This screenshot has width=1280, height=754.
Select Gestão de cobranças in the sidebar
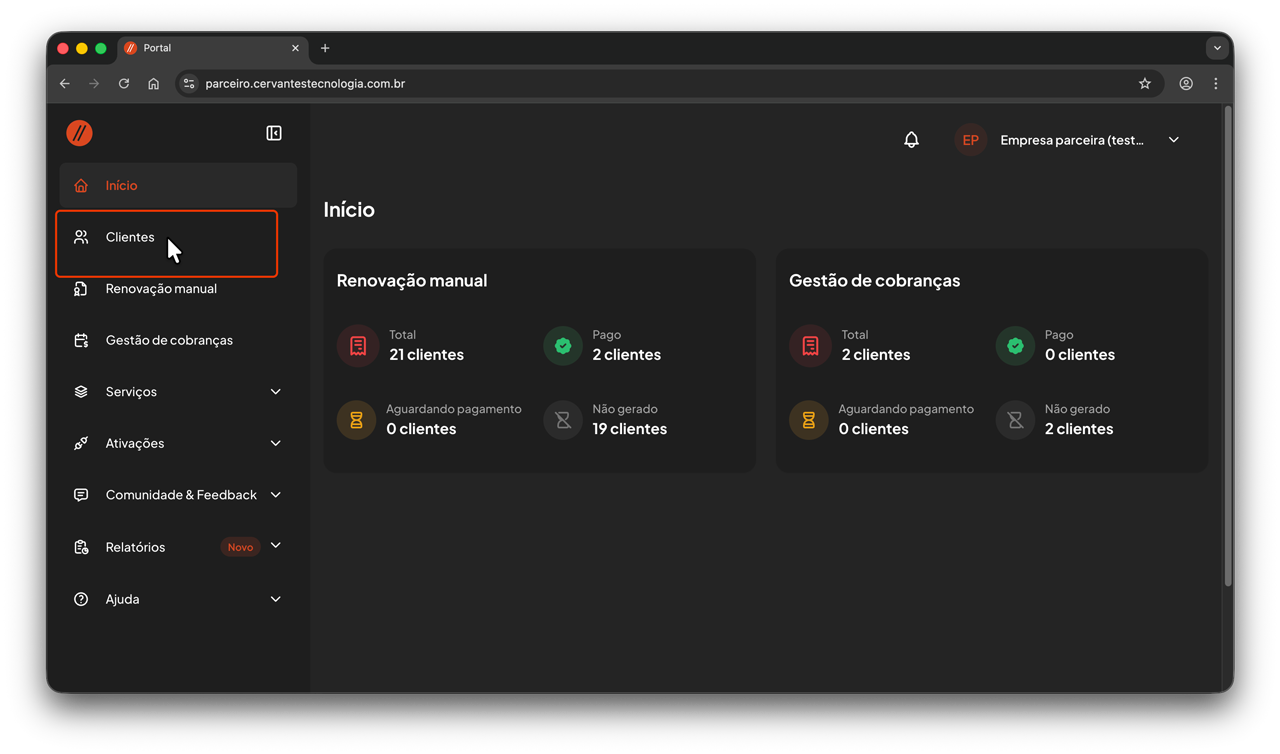coord(169,340)
